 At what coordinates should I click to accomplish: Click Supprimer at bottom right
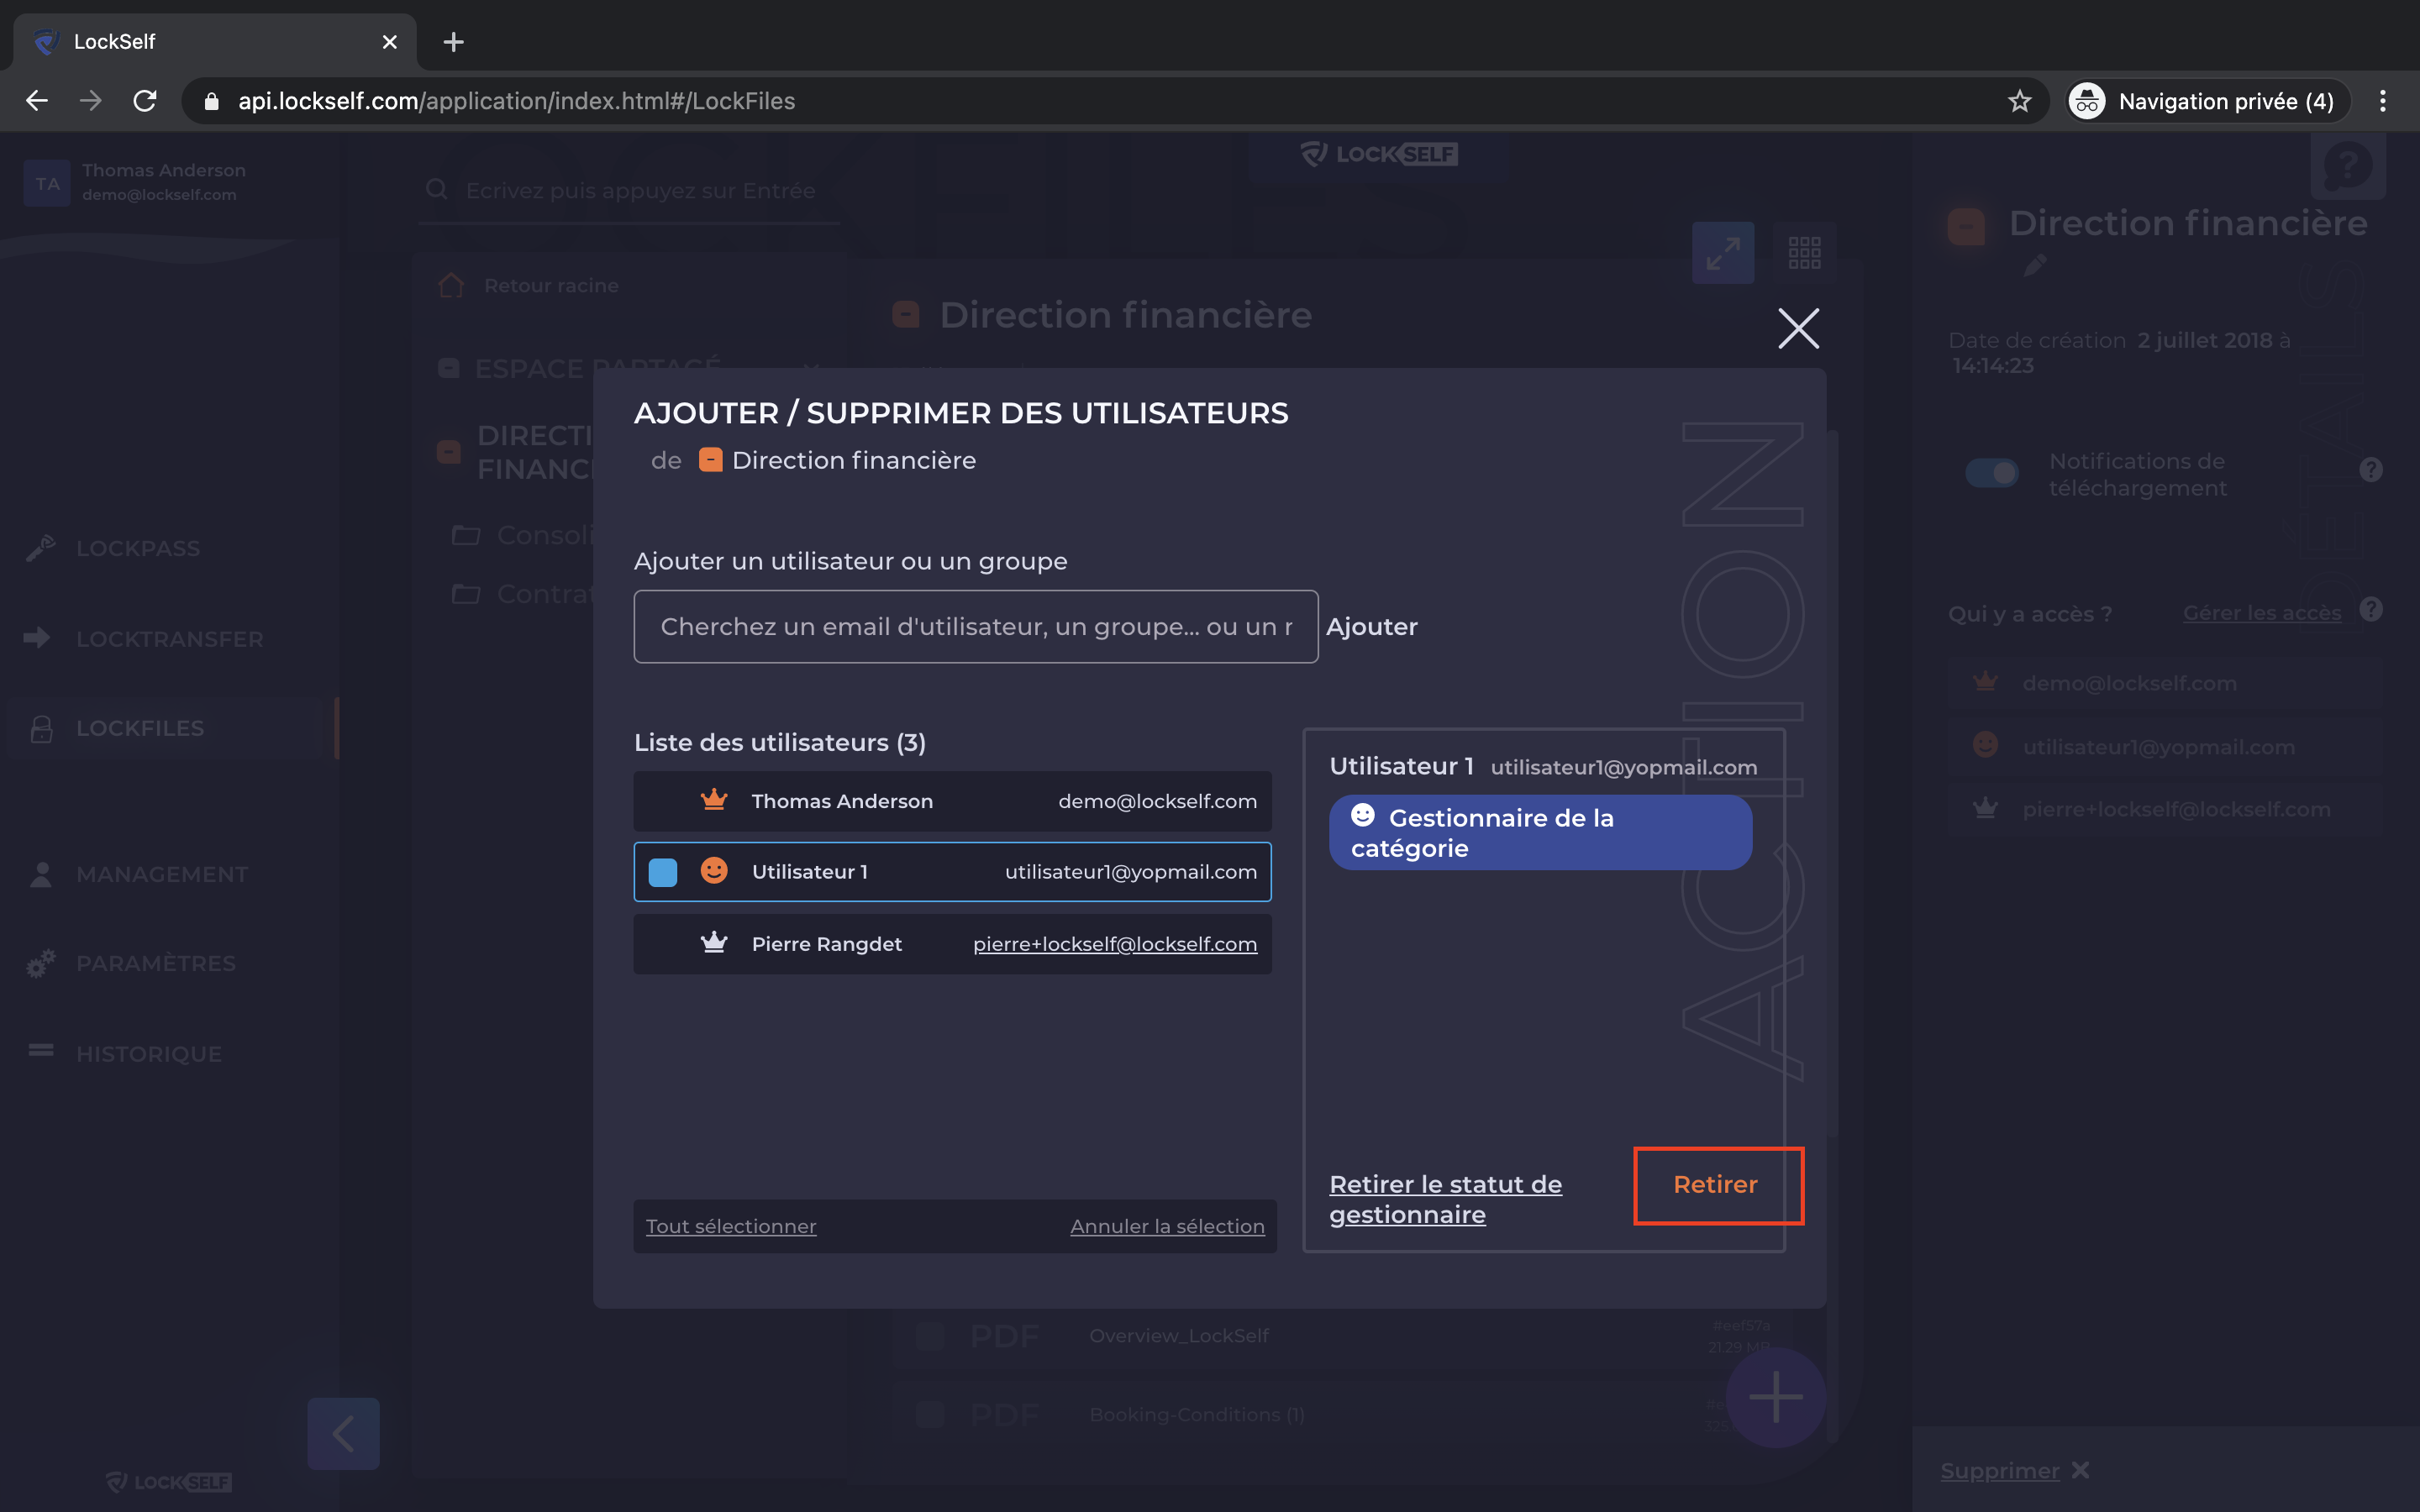click(2000, 1471)
